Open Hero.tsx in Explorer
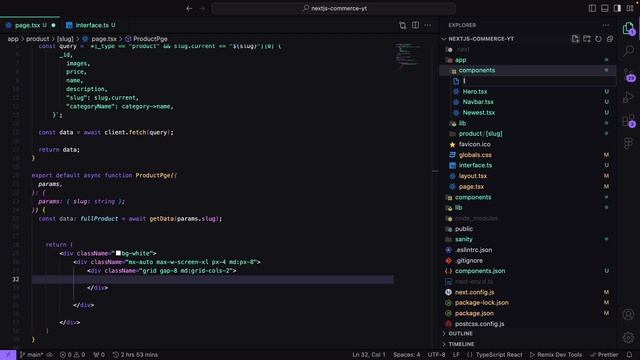The image size is (640, 360). click(475, 91)
